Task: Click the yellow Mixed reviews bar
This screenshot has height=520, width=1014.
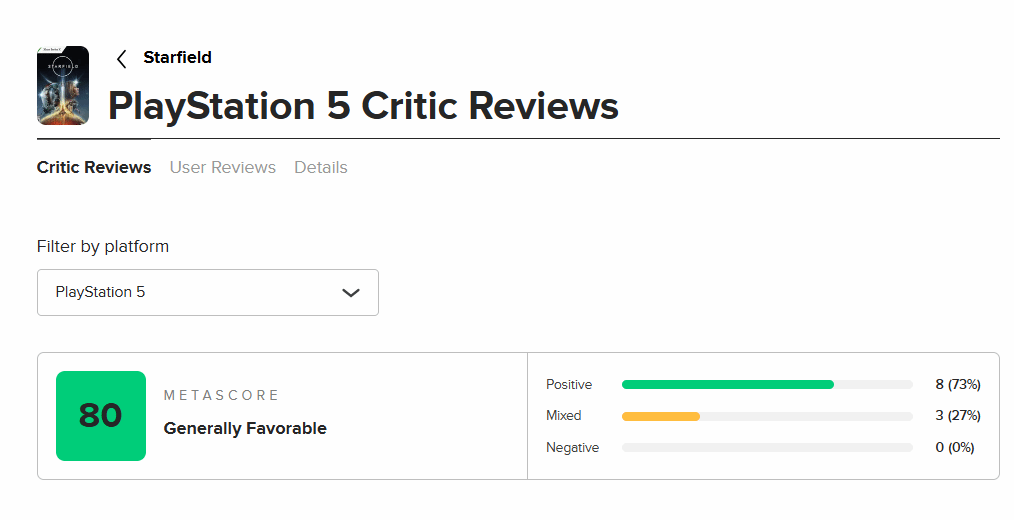Action: [x=660, y=416]
